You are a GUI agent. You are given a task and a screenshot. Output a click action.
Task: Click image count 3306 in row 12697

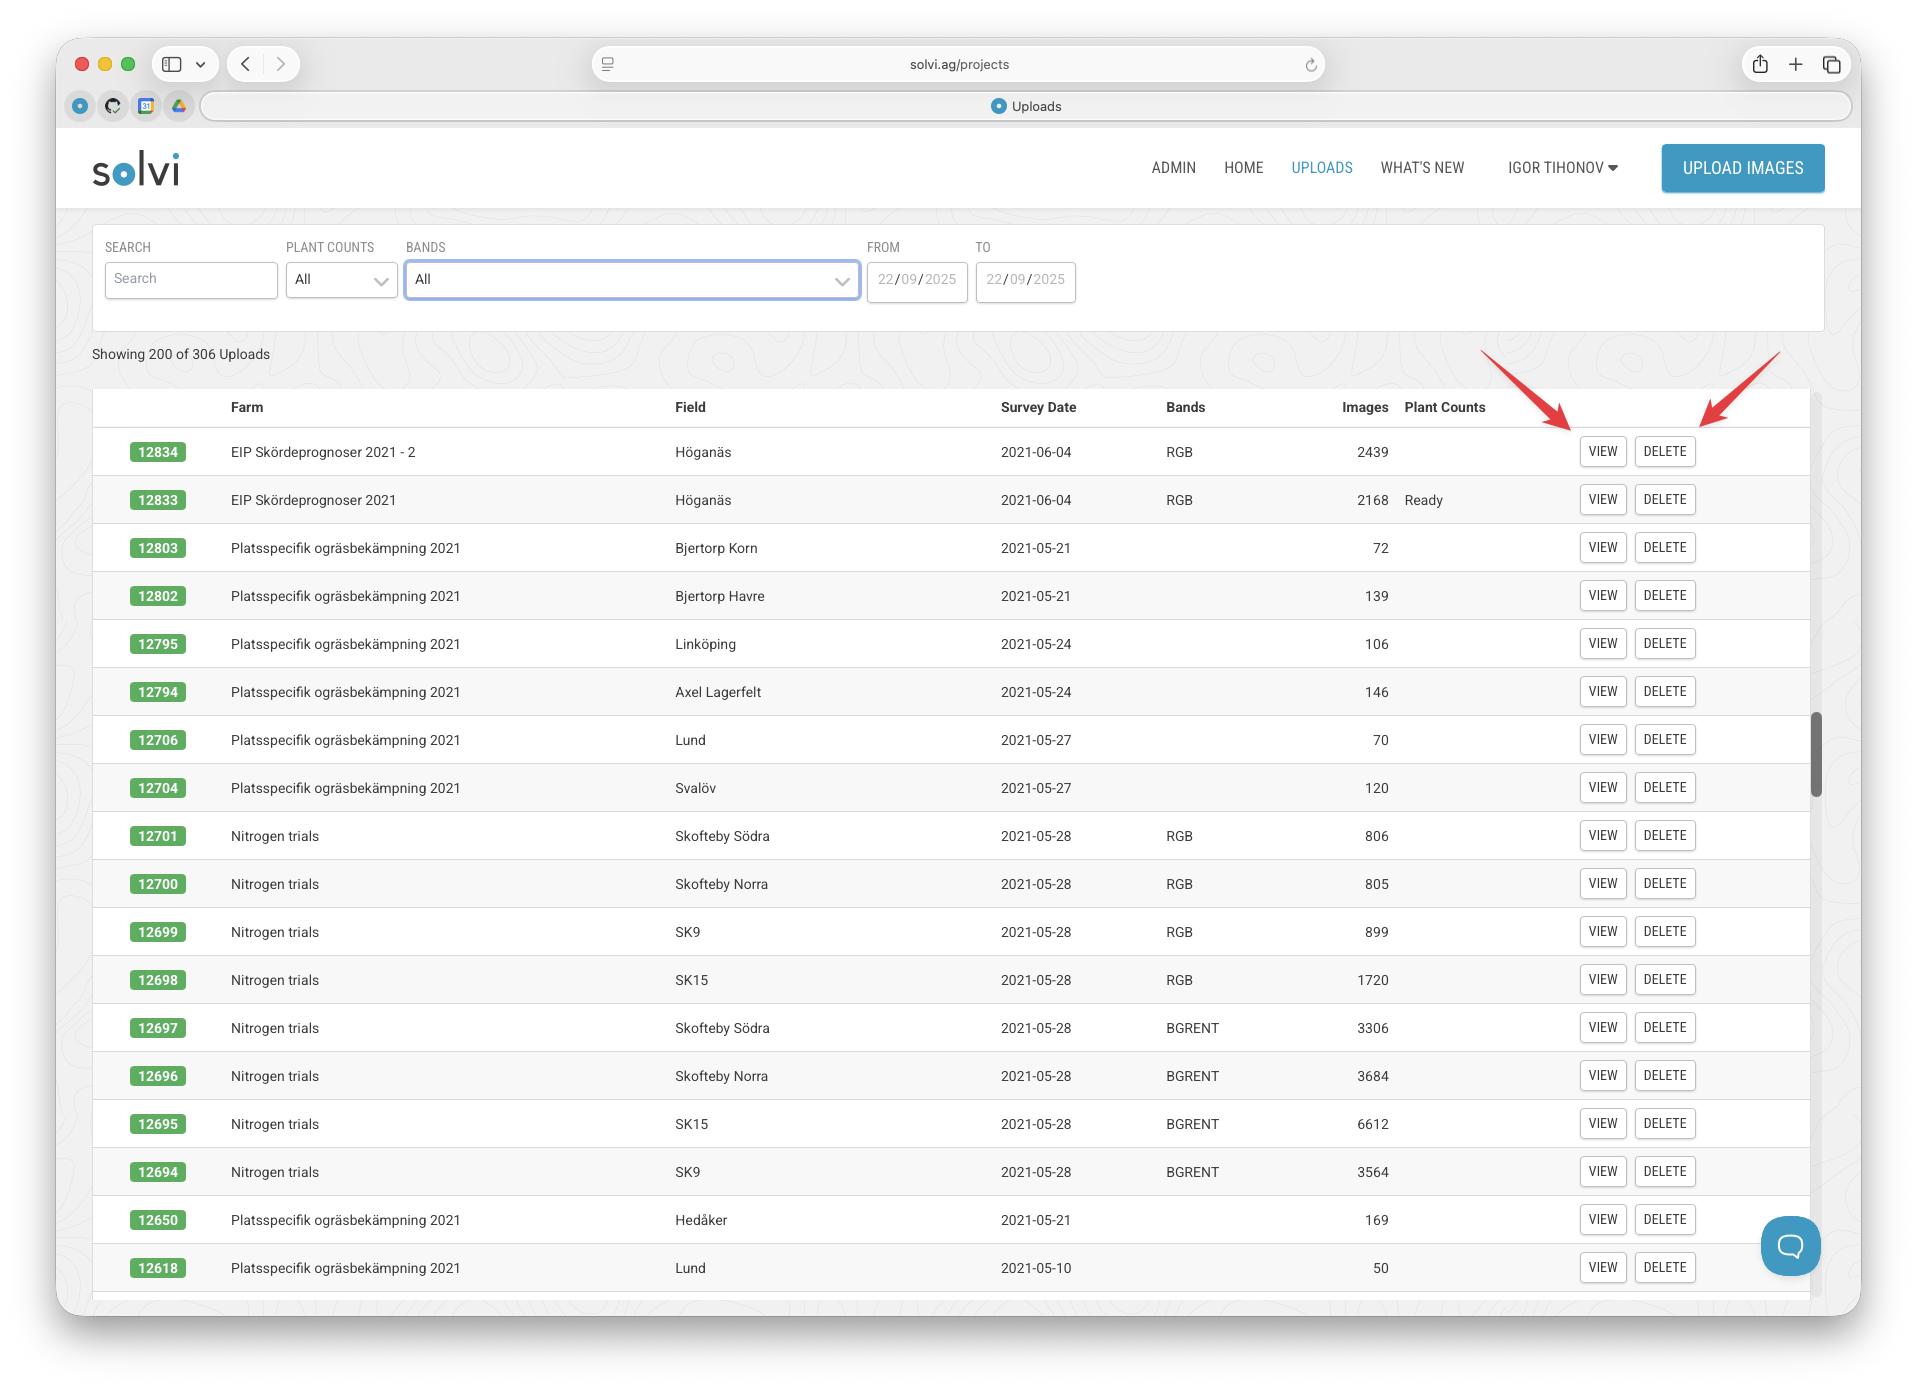tap(1372, 1028)
